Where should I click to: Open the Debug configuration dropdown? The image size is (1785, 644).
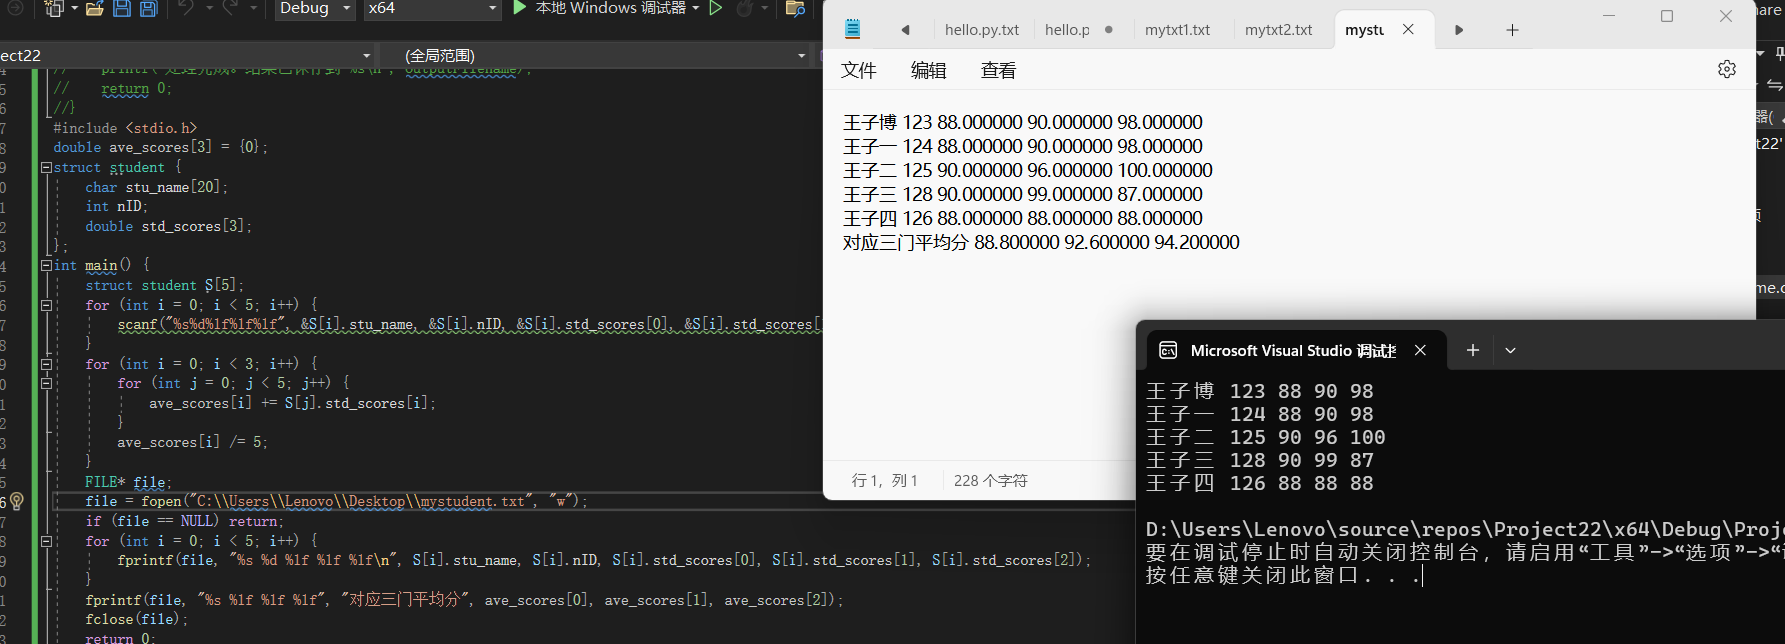tap(314, 8)
